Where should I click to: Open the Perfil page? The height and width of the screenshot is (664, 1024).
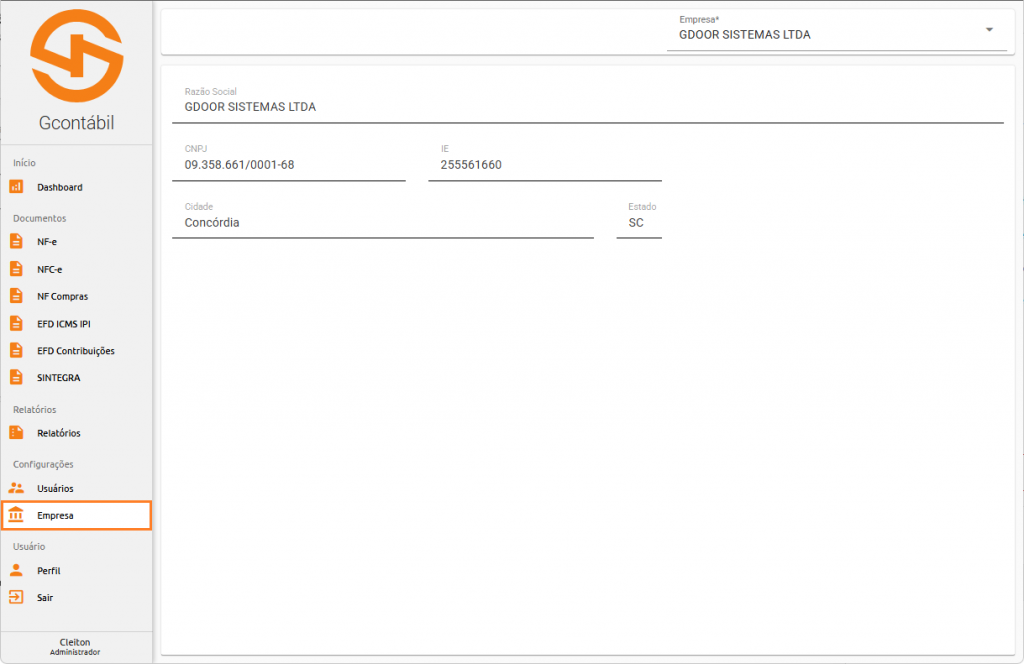[x=76, y=571]
